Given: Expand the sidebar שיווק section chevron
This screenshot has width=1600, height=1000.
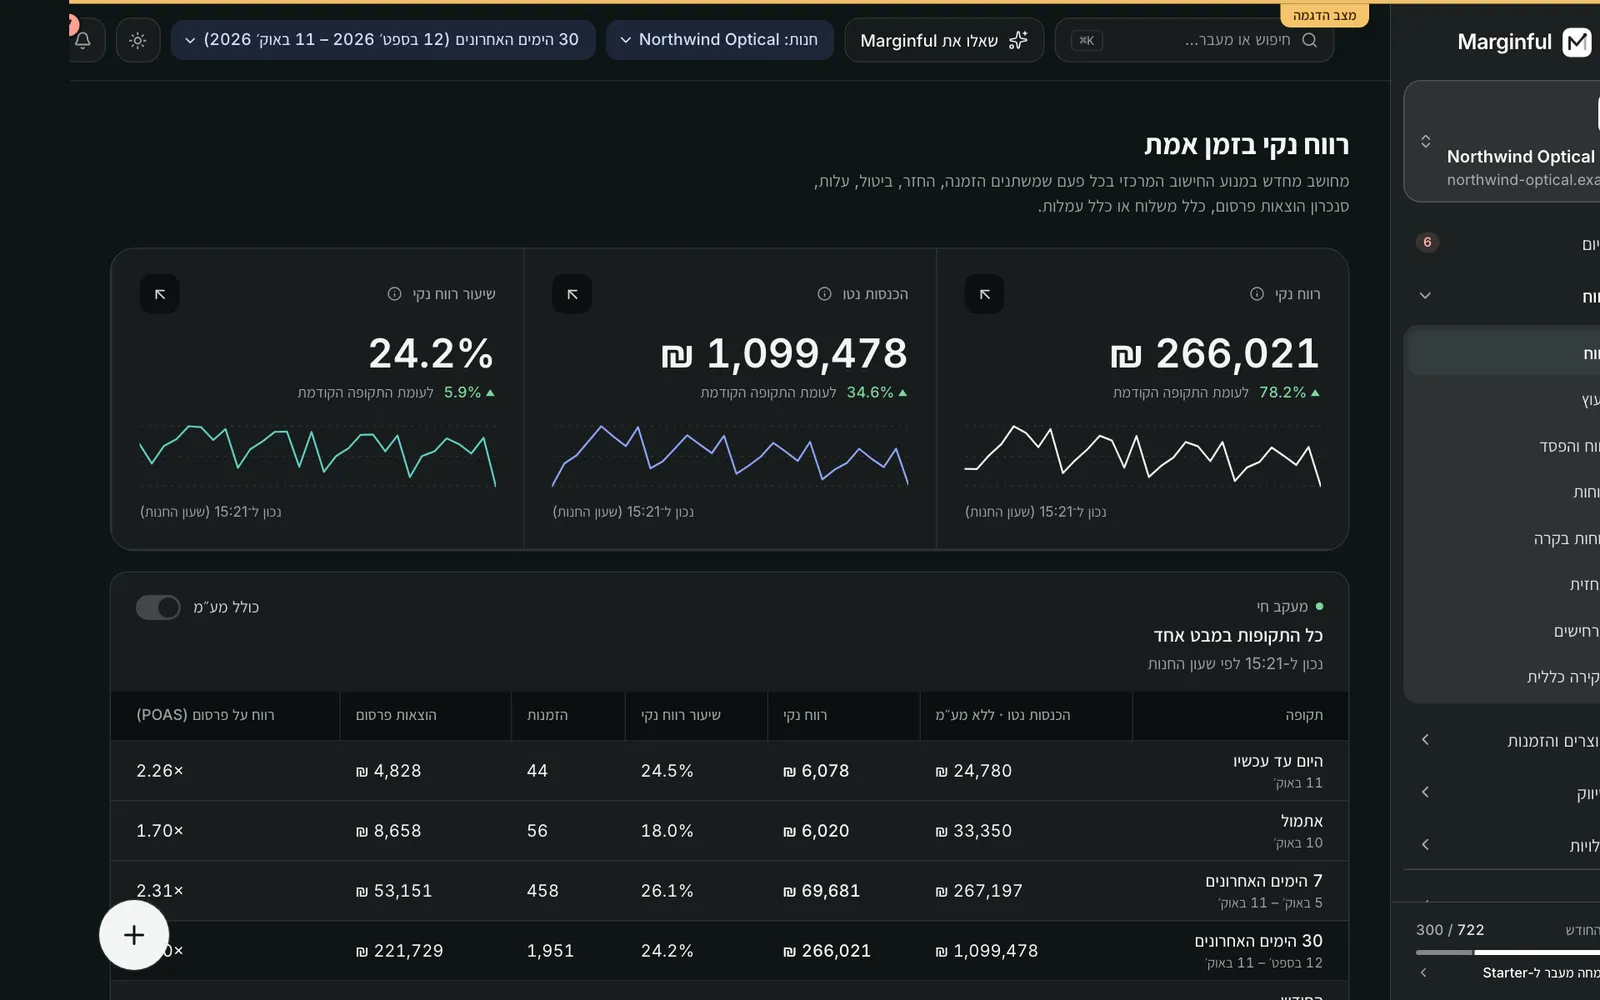Looking at the screenshot, I should point(1425,792).
